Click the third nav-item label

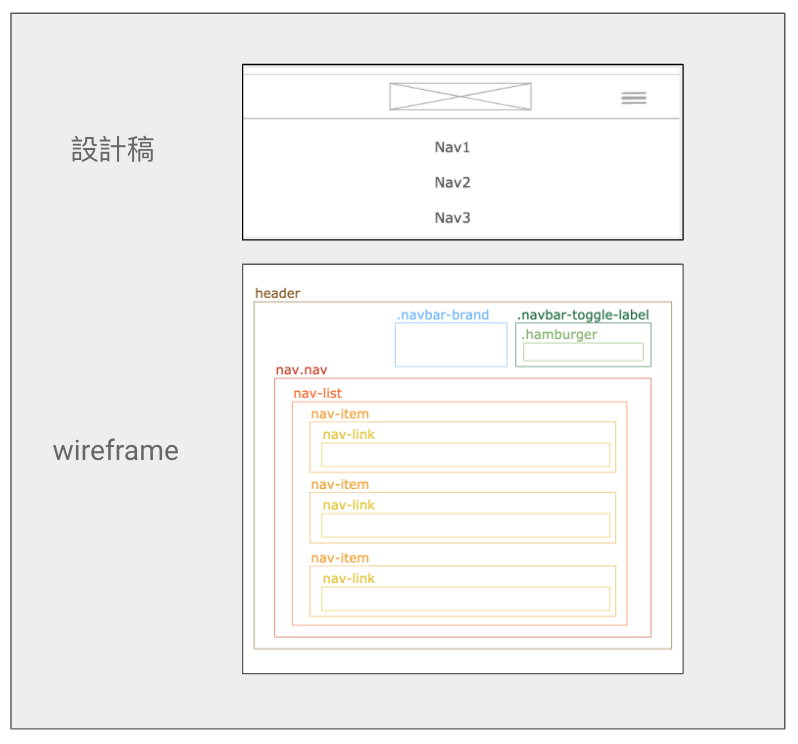pos(339,558)
